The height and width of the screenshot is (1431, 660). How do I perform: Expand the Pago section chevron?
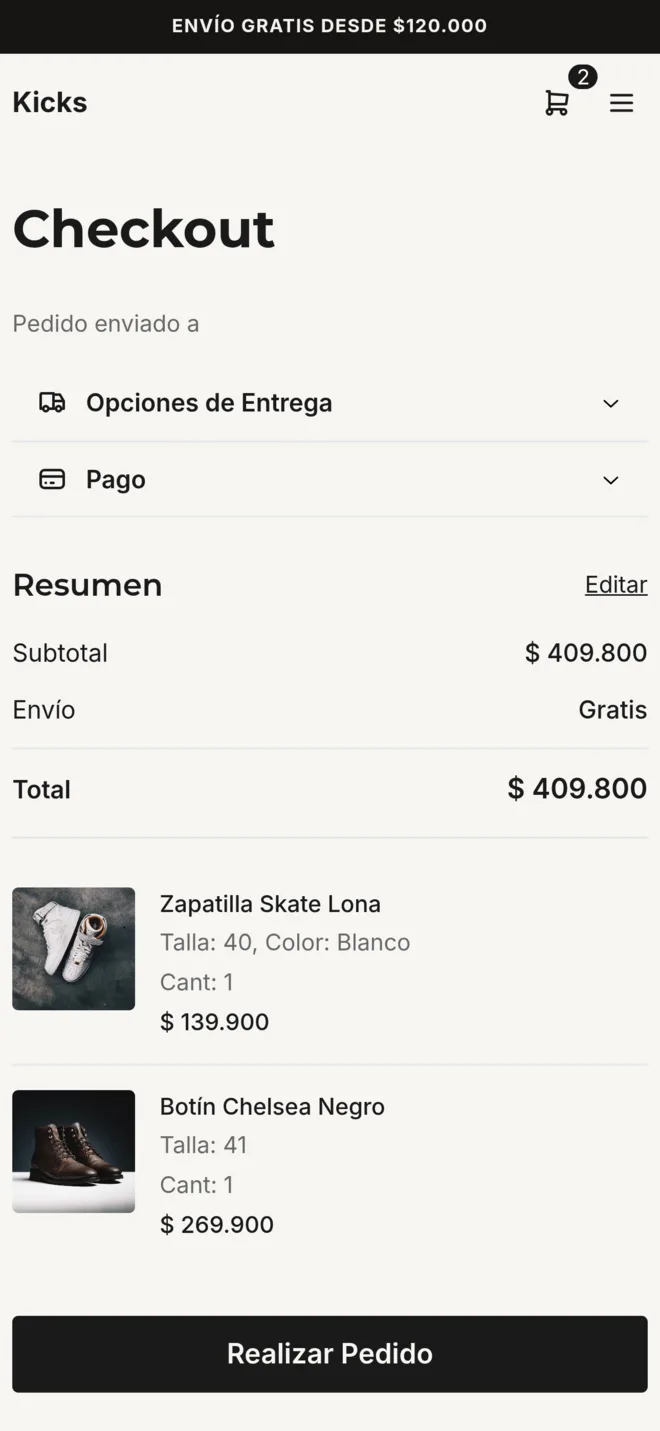tap(611, 480)
